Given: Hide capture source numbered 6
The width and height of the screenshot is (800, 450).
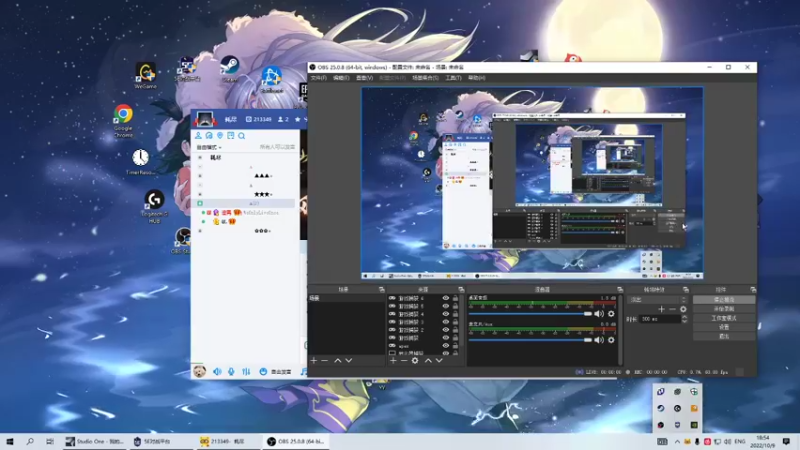Looking at the screenshot, I should [x=445, y=298].
